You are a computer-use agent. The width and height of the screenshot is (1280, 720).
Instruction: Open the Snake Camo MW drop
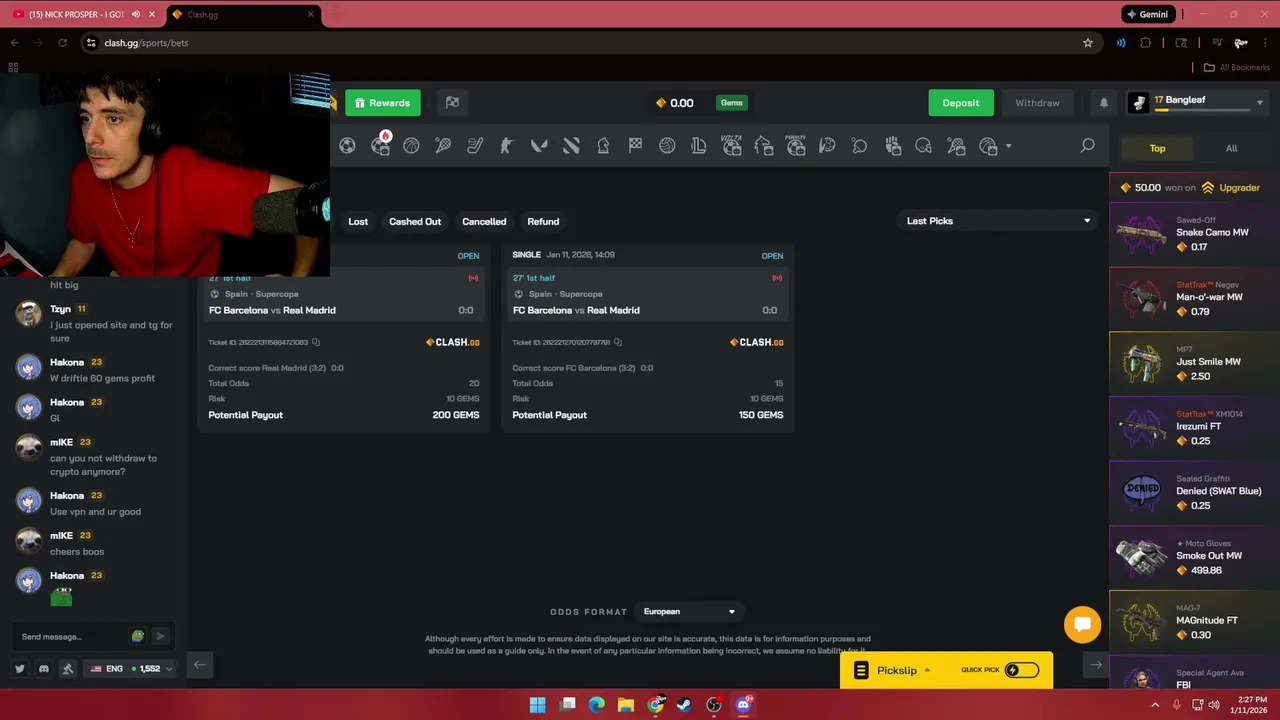pos(1195,233)
